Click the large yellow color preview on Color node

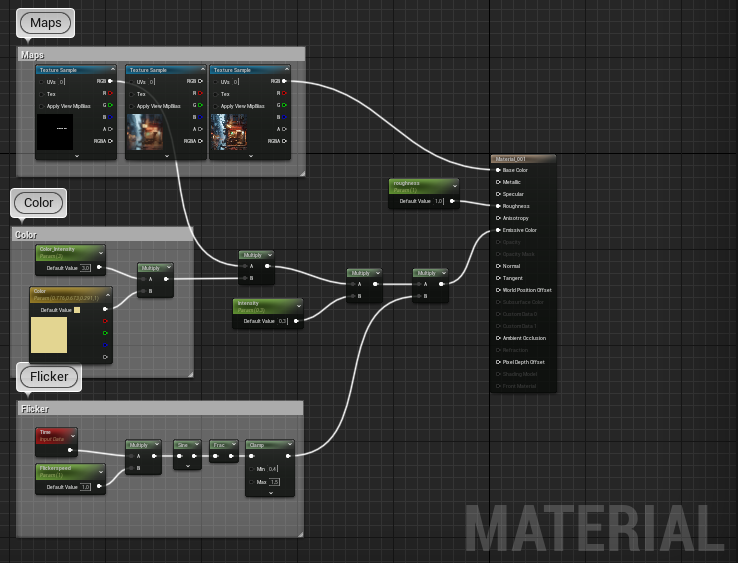(49, 335)
